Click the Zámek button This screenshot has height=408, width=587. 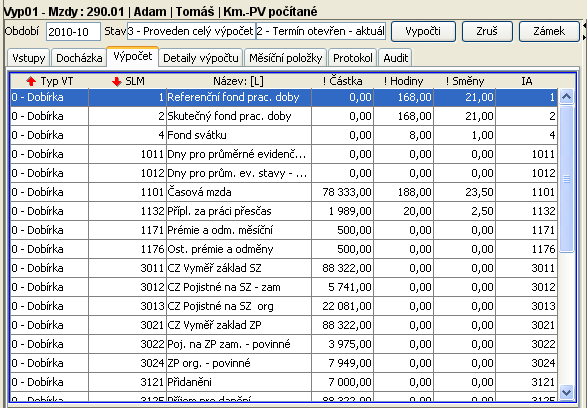point(549,31)
